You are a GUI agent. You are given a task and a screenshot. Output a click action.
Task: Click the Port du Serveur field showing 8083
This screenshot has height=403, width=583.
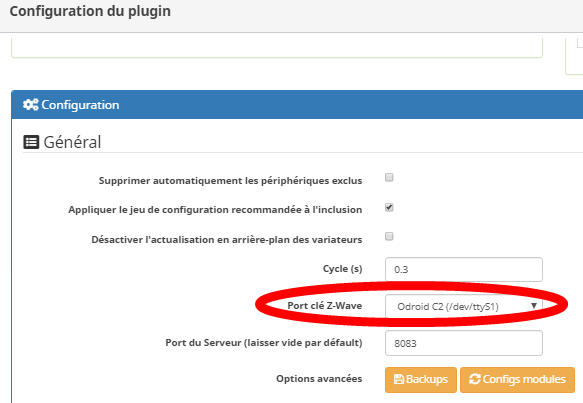pos(464,343)
